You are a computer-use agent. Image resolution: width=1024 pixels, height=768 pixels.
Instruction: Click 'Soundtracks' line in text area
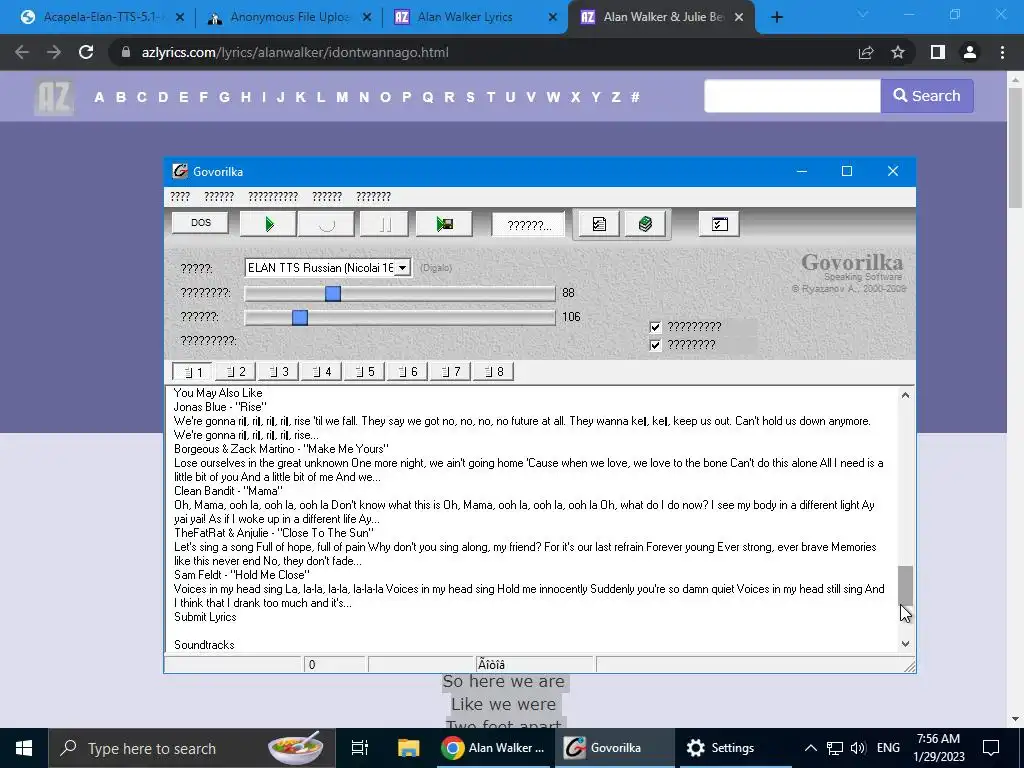click(x=204, y=645)
